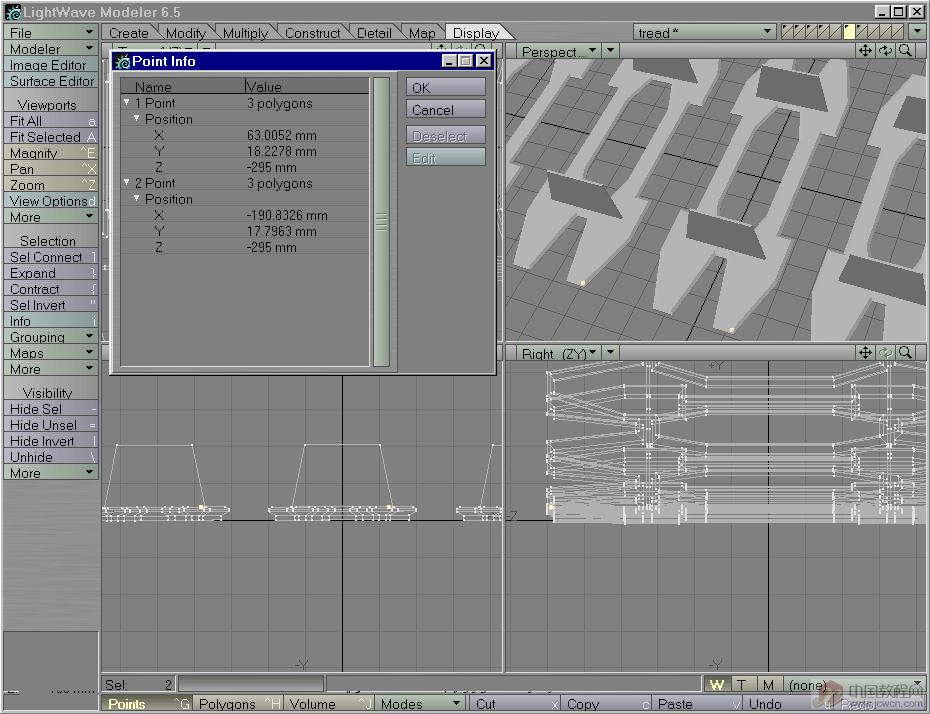Screen dimensions: 930x714
Task: Open the Perspective view type dropdown
Action: coord(559,51)
